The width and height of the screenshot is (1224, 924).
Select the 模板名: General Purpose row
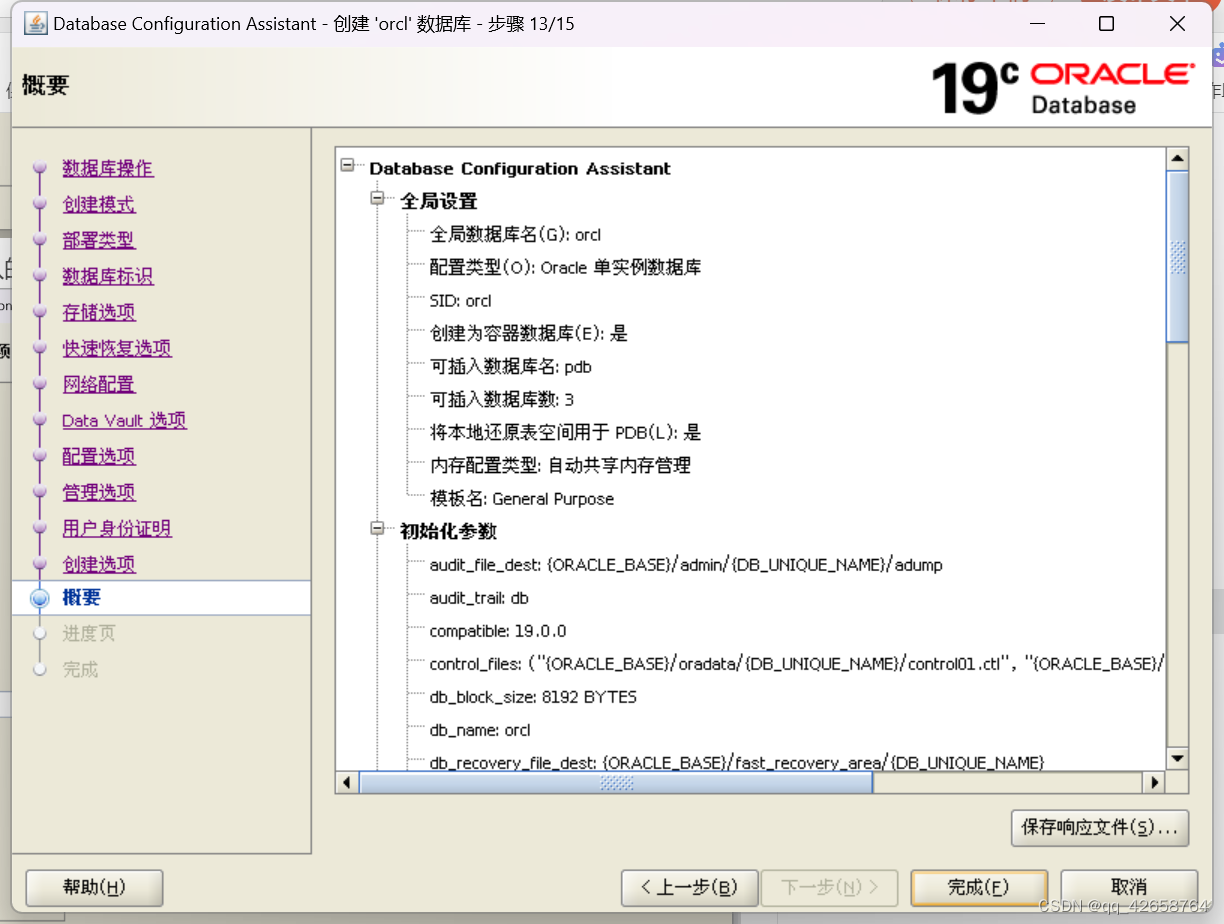pos(522,499)
